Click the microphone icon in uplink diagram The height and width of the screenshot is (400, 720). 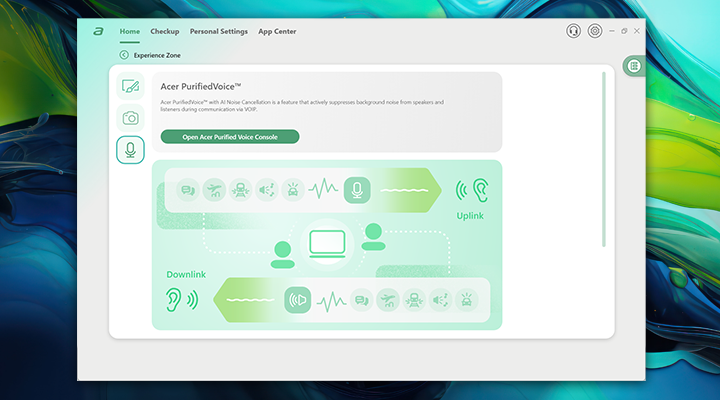(357, 189)
